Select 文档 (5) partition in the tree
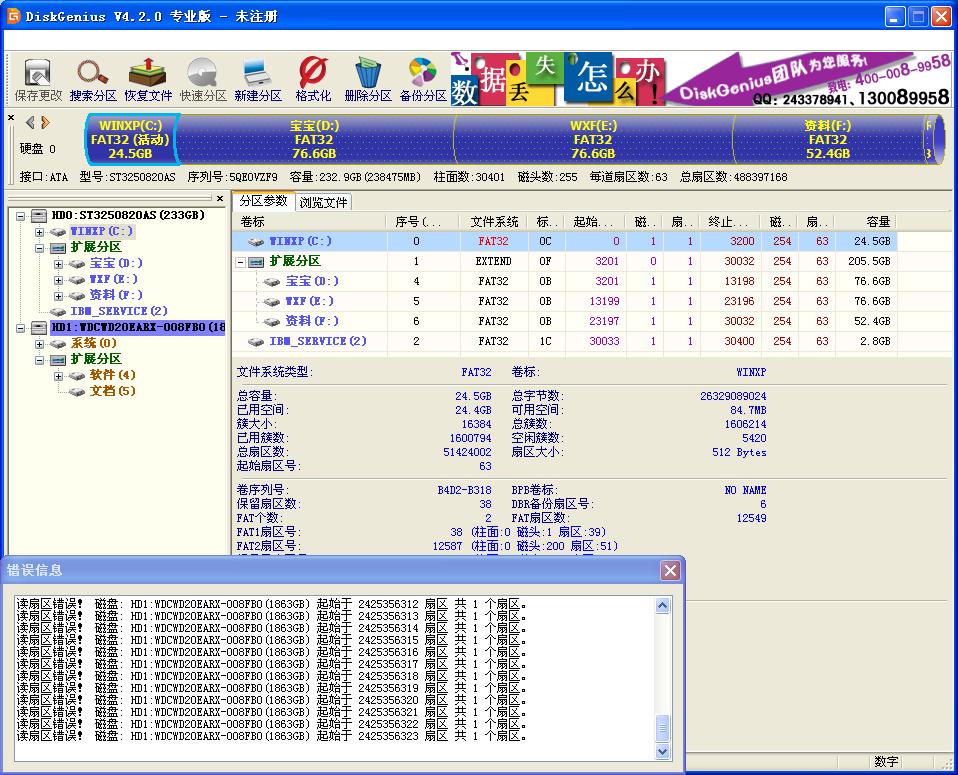The height and width of the screenshot is (775, 958). point(112,391)
